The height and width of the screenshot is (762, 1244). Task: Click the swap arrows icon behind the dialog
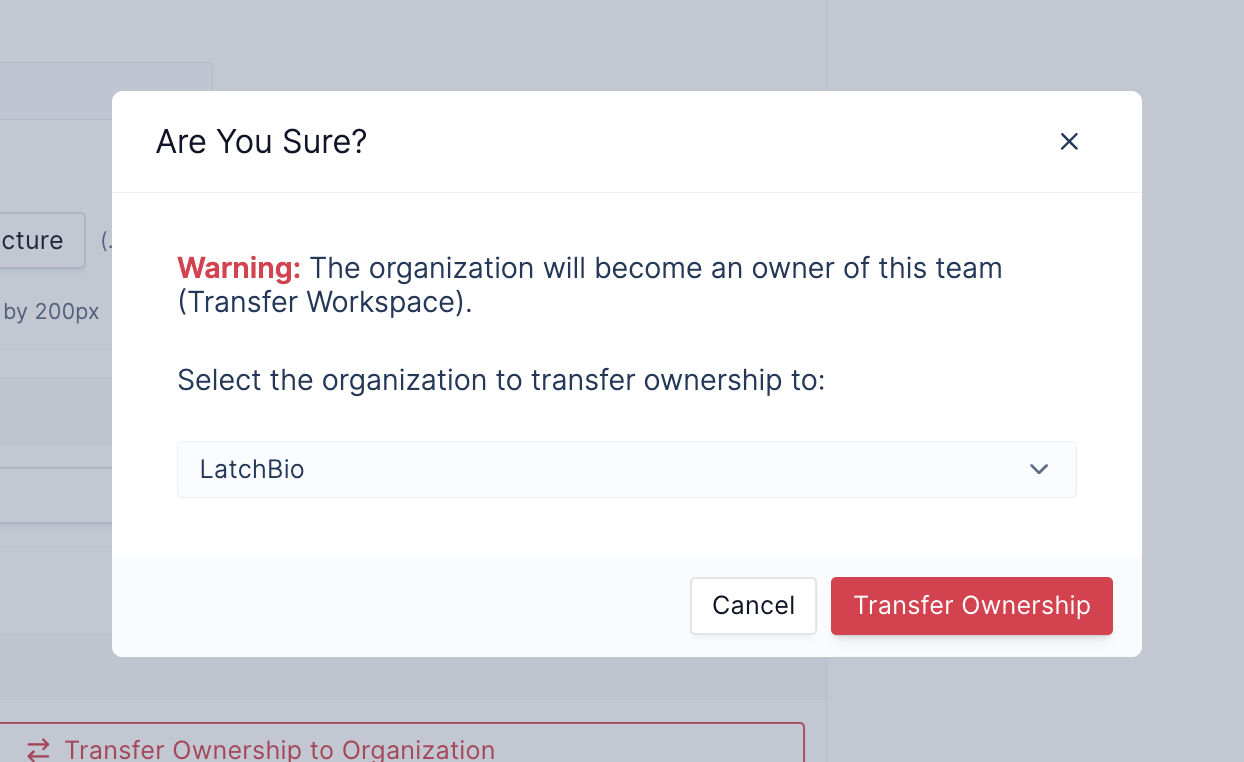38,750
